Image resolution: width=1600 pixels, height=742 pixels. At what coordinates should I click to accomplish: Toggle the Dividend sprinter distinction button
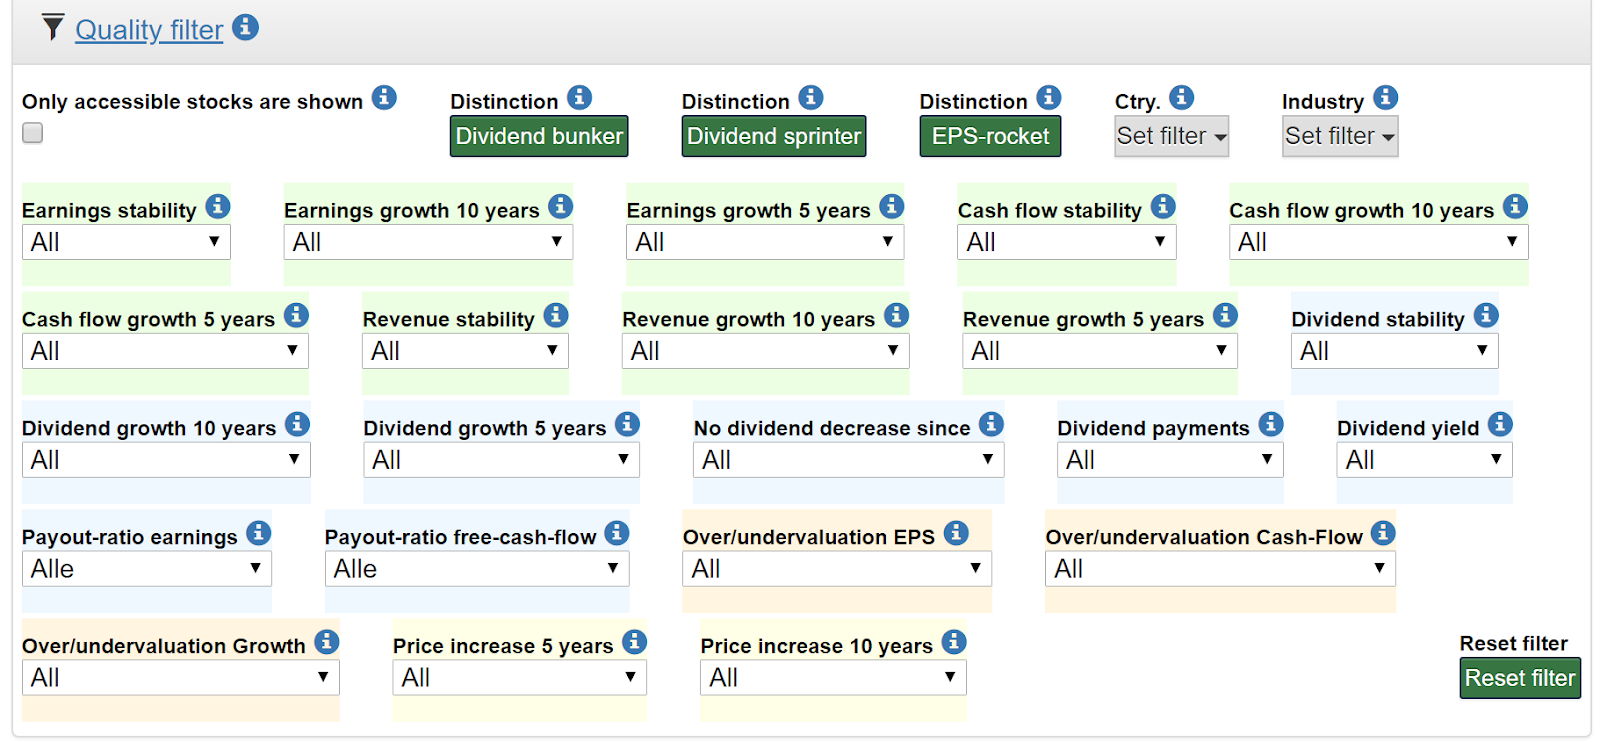pos(773,137)
